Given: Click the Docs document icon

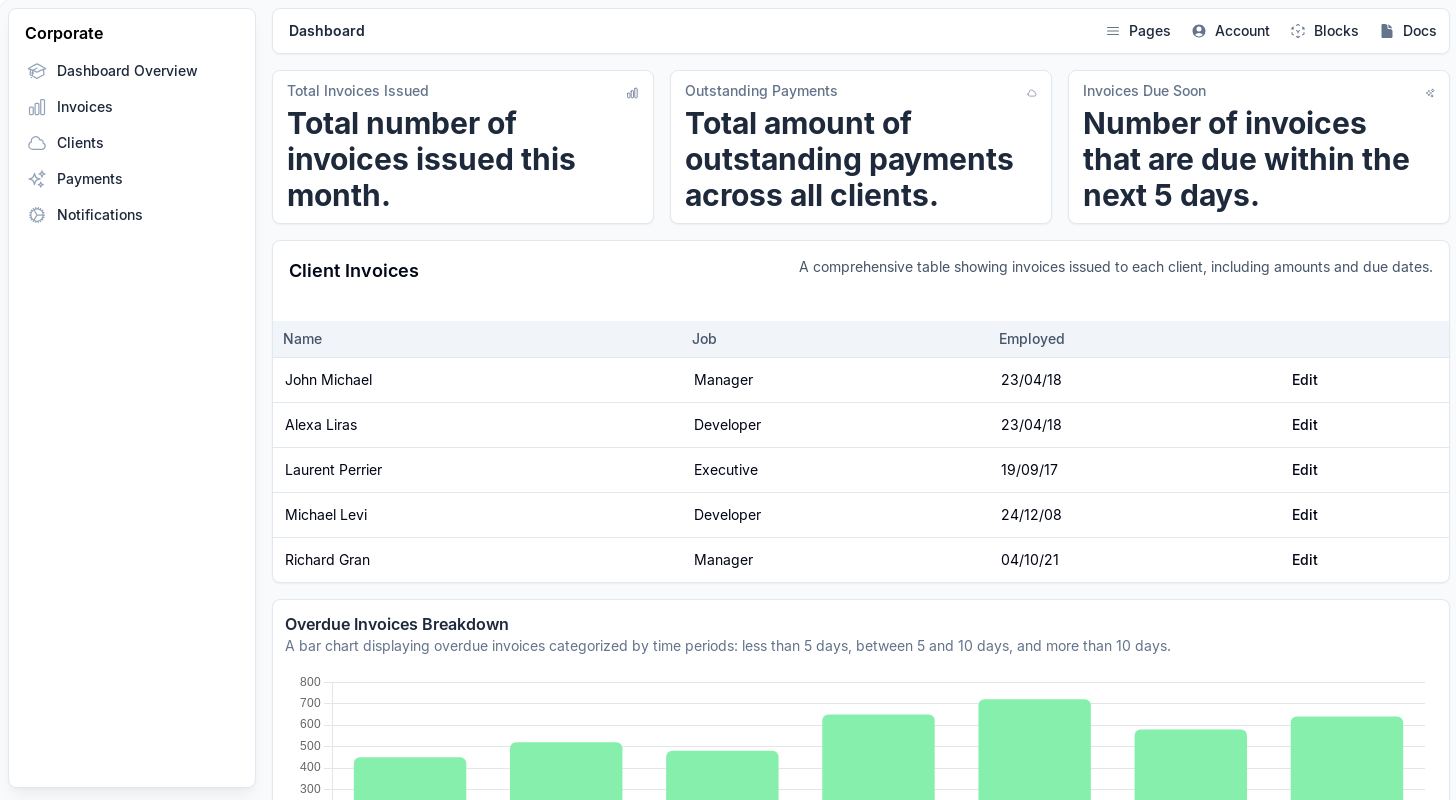Looking at the screenshot, I should [1387, 31].
